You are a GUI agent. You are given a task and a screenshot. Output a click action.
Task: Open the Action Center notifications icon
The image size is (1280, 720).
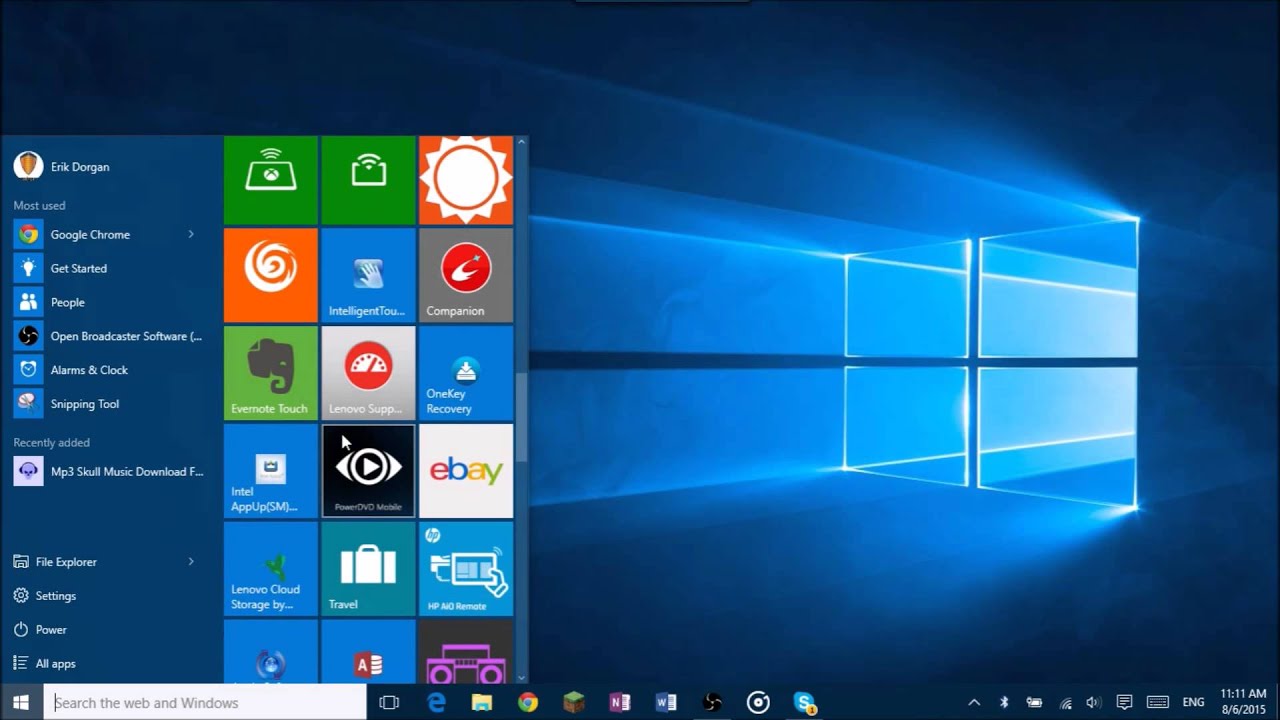point(1124,702)
